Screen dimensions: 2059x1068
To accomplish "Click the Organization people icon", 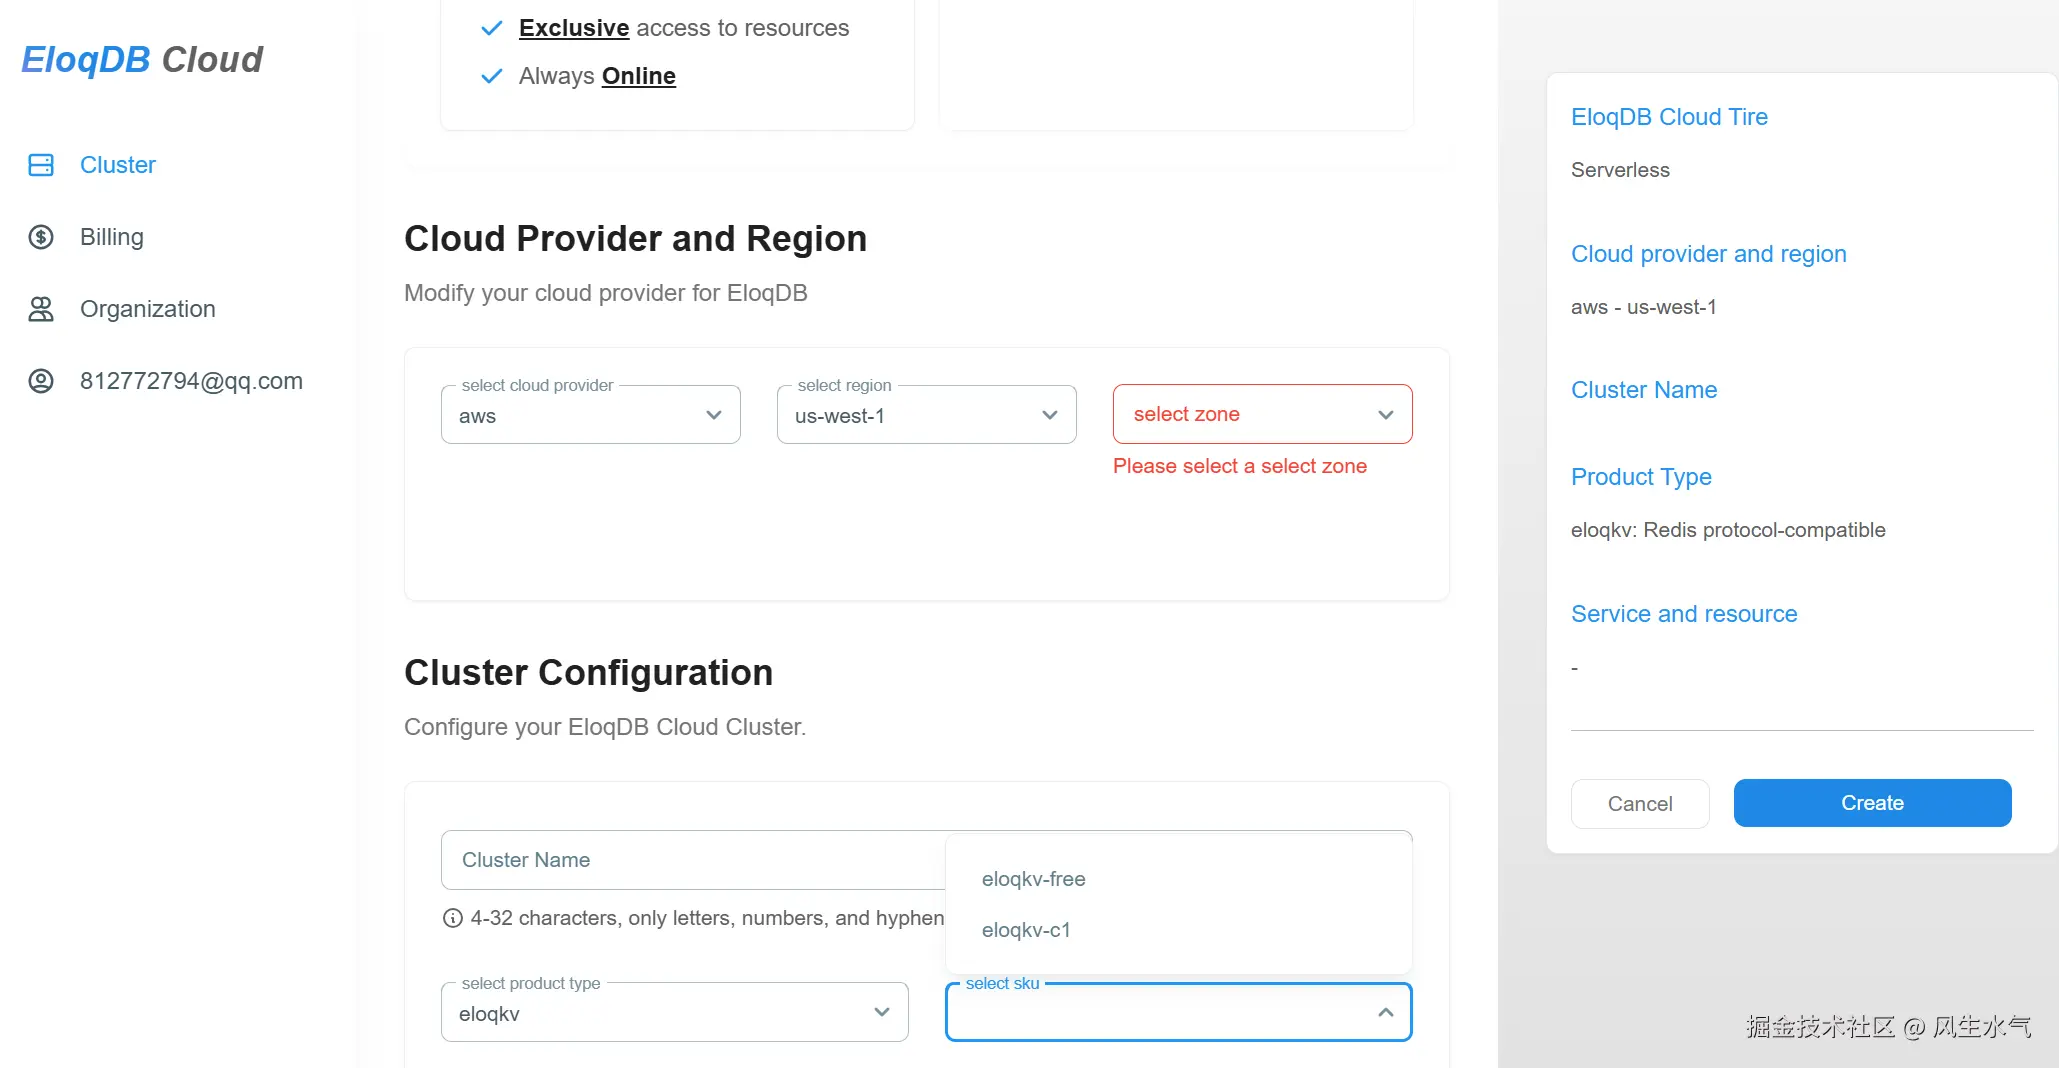I will click(x=41, y=309).
